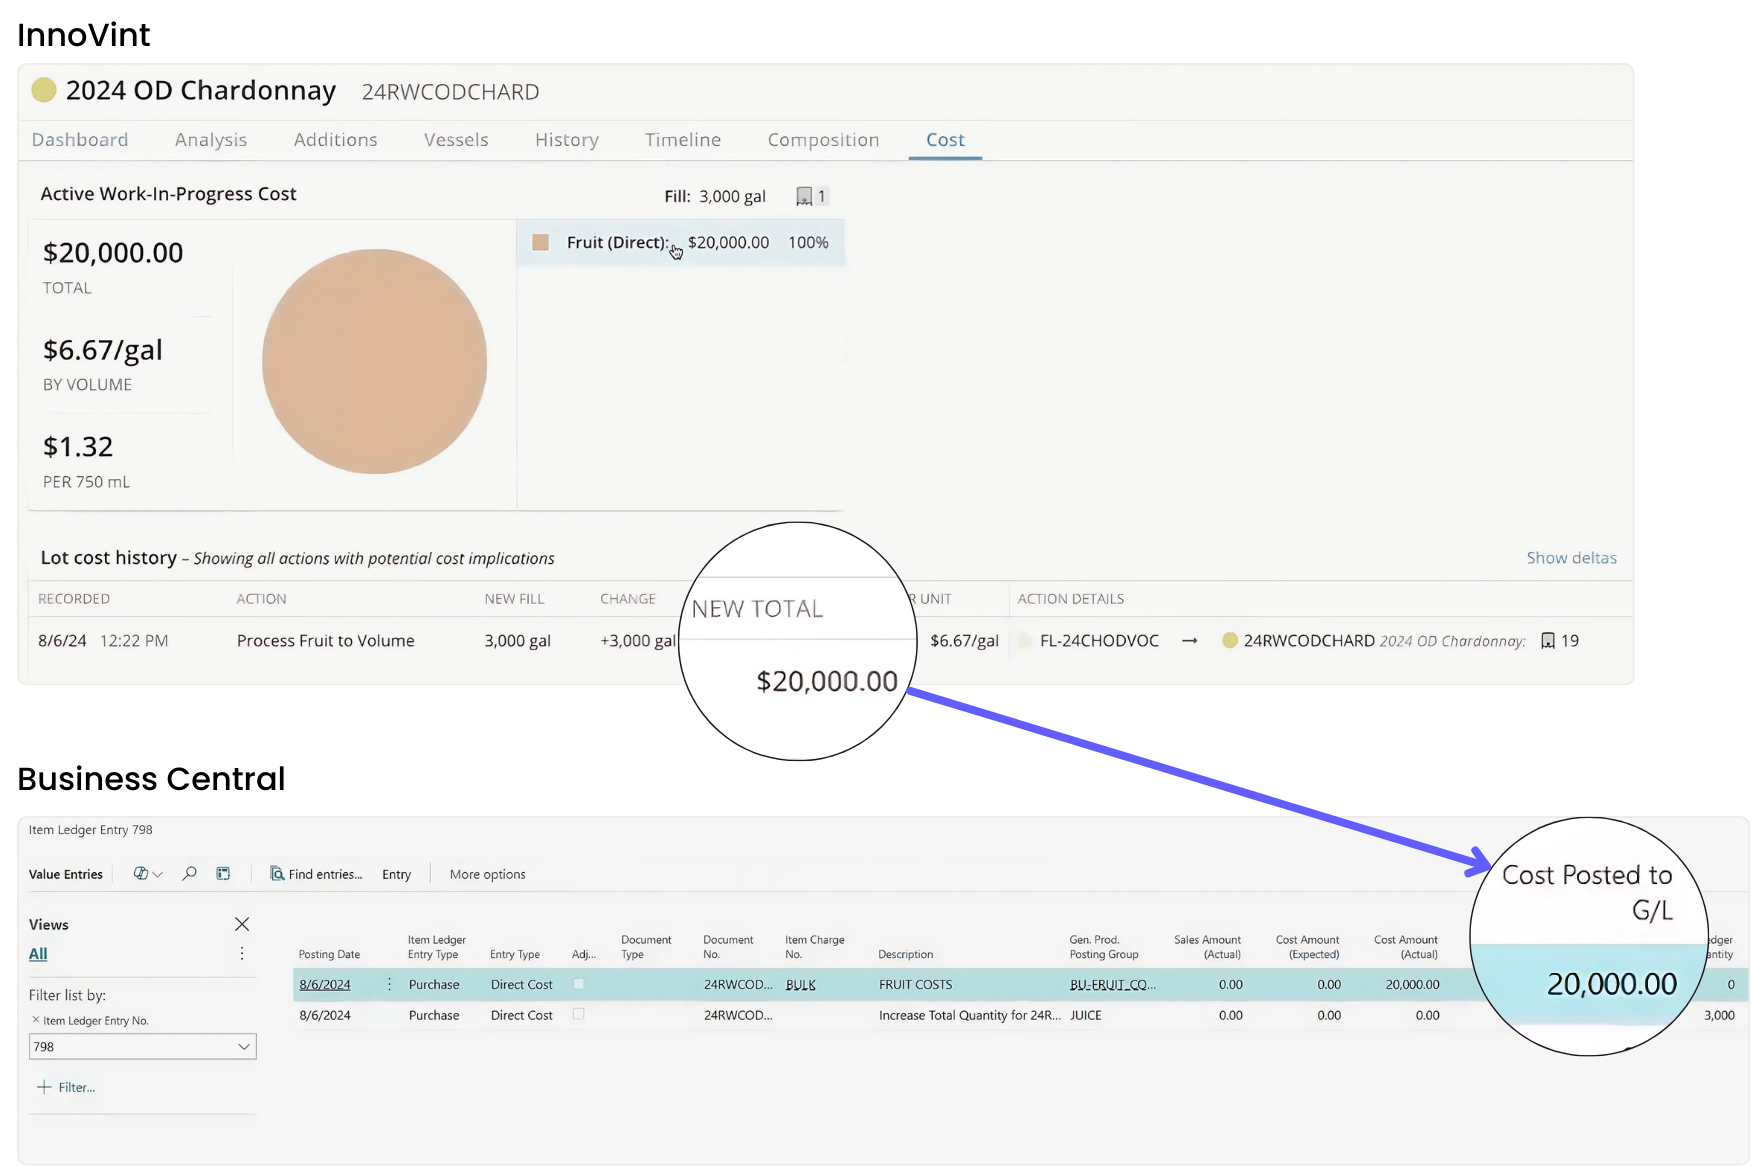Open the analyze view dropdown next to Value Entries
The width and height of the screenshot is (1752, 1166).
point(148,874)
